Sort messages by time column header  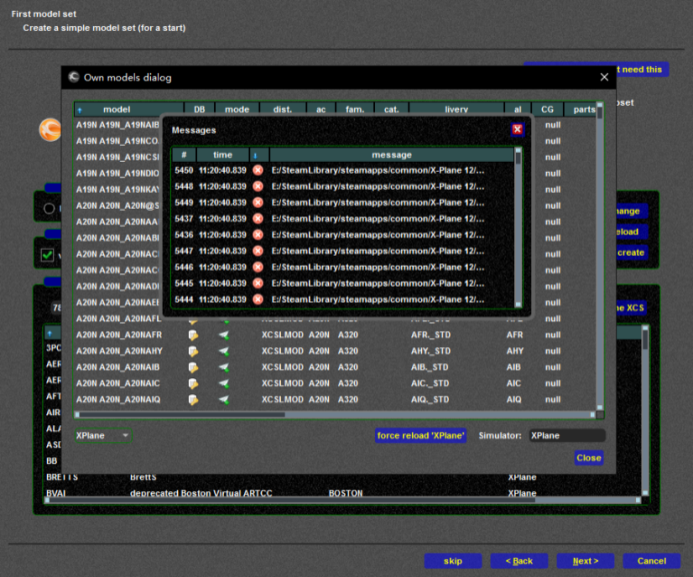coord(222,155)
